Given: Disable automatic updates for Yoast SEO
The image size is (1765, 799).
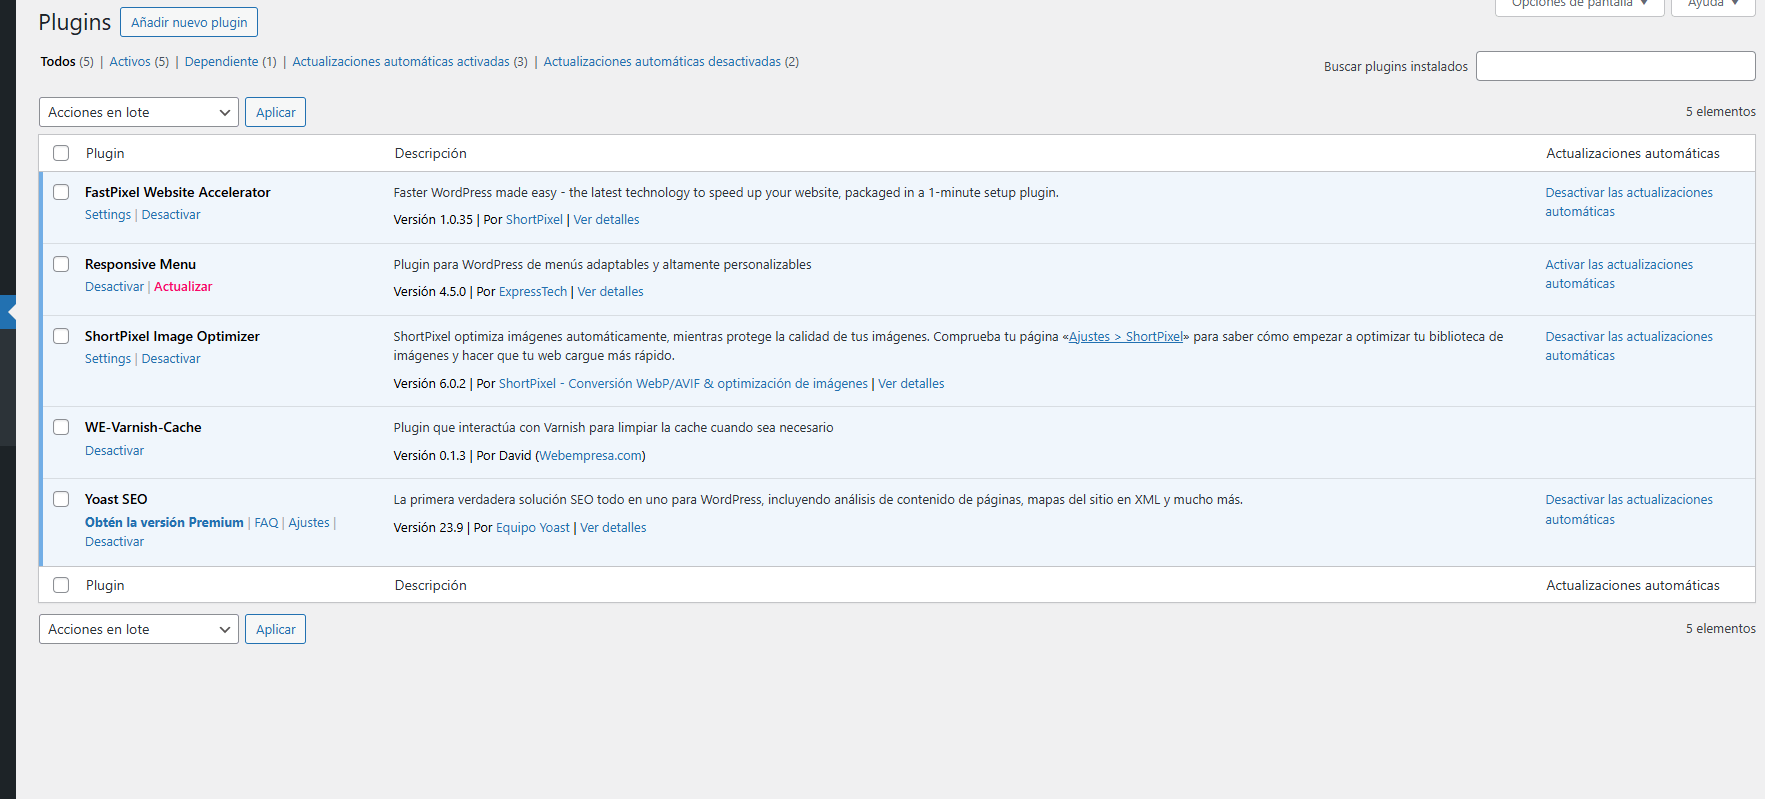Looking at the screenshot, I should 1629,509.
